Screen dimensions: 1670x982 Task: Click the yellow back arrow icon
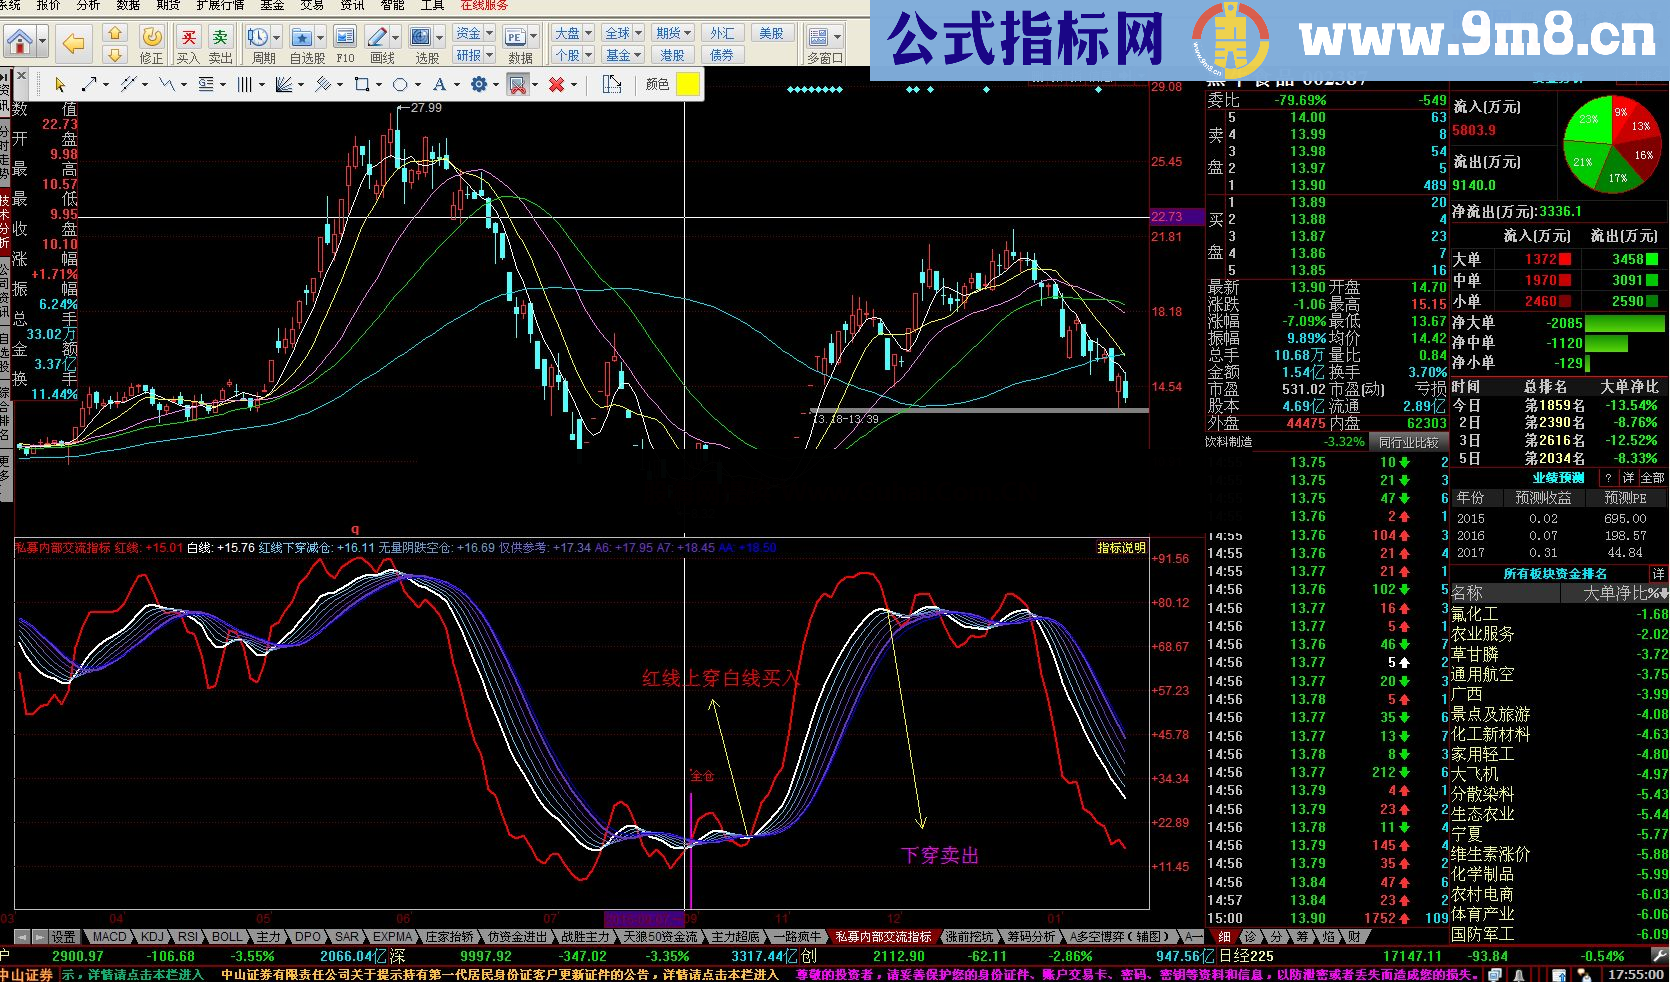click(x=73, y=42)
